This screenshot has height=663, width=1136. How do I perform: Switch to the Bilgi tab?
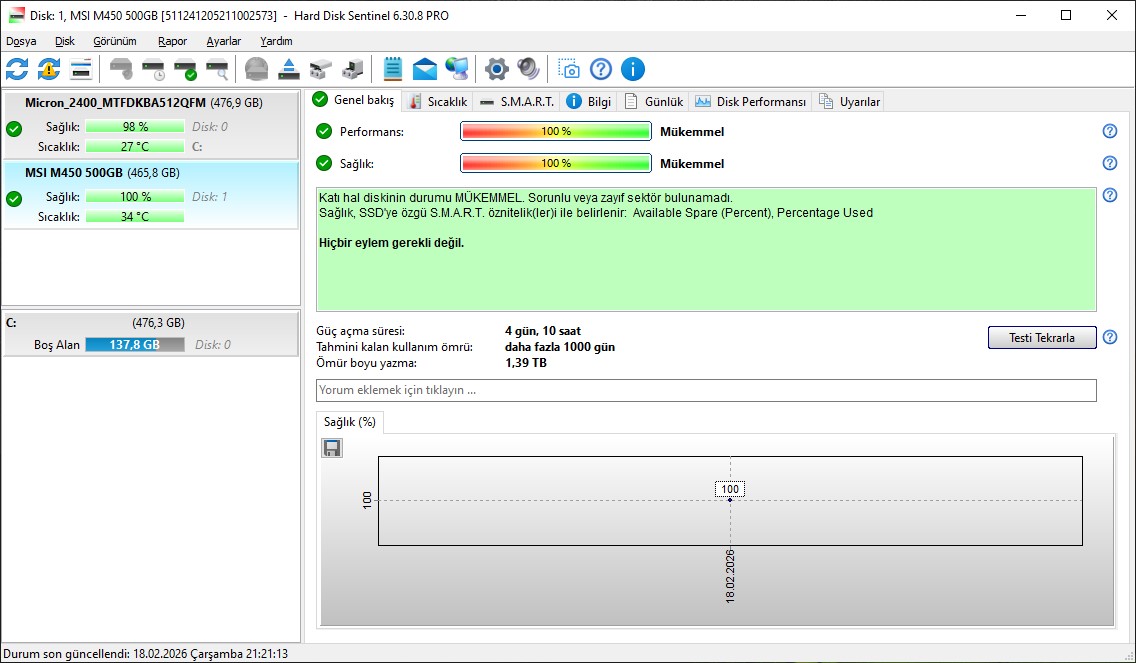click(x=588, y=101)
